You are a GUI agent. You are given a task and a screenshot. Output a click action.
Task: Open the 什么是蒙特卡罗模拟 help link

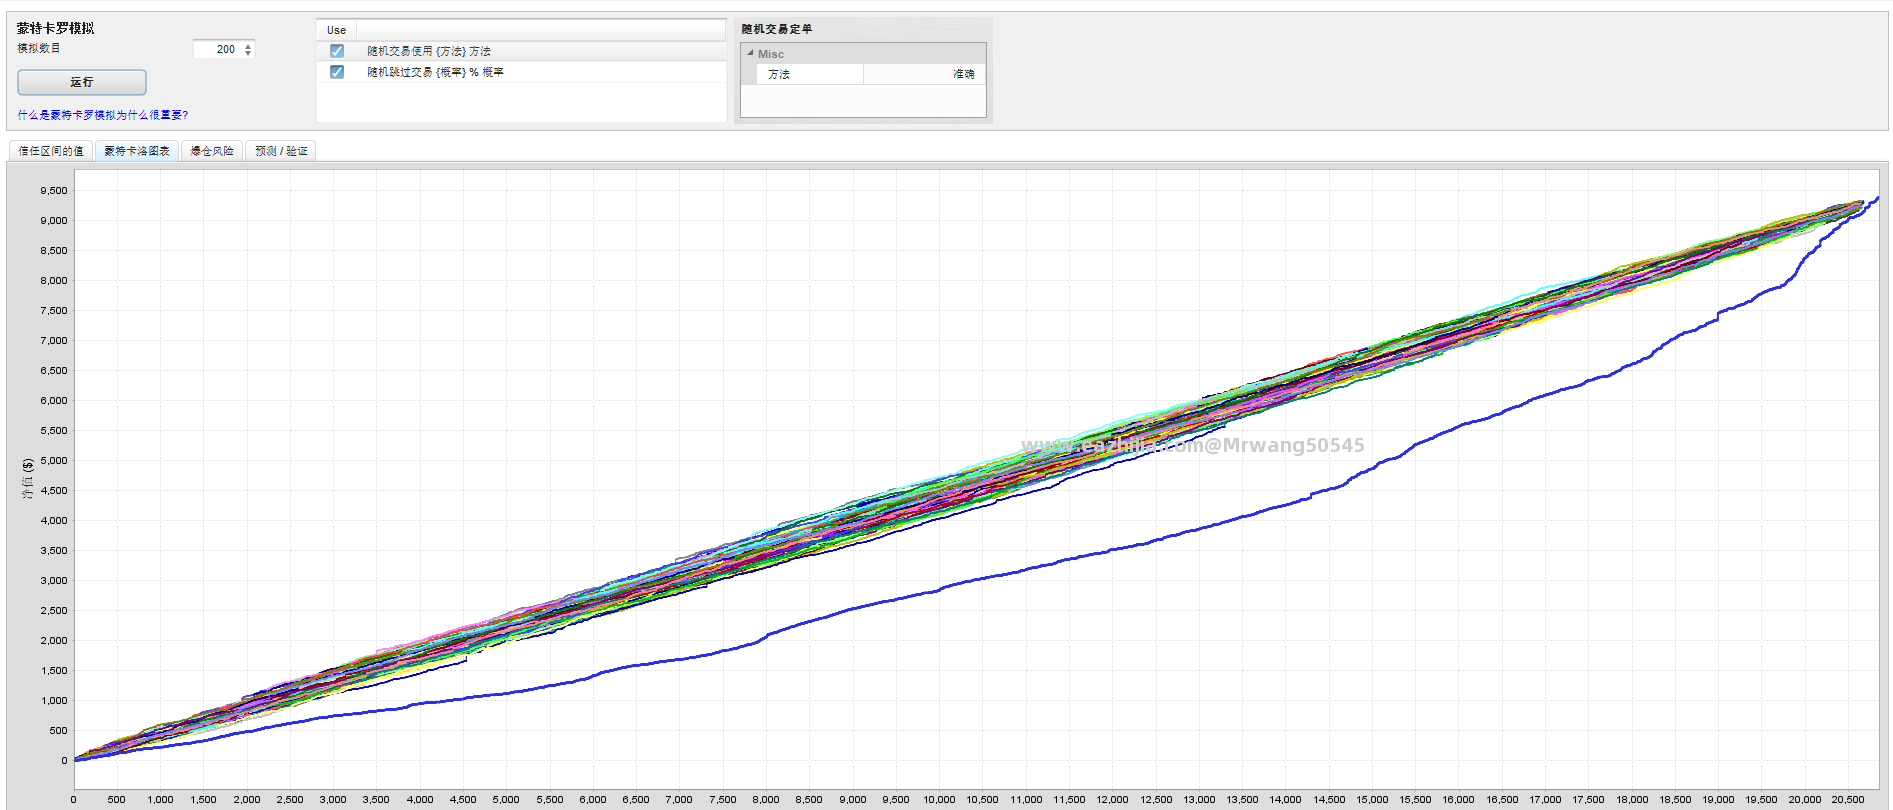pyautogui.click(x=103, y=115)
